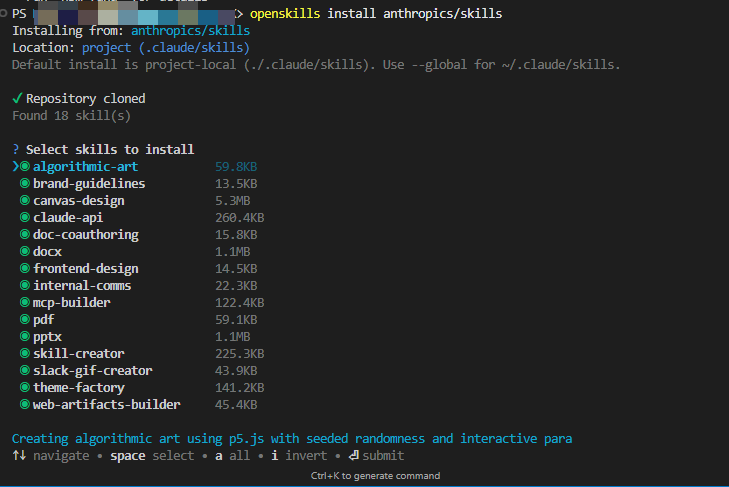
Task: Click the 45.4KB size value
Action: (x=236, y=404)
